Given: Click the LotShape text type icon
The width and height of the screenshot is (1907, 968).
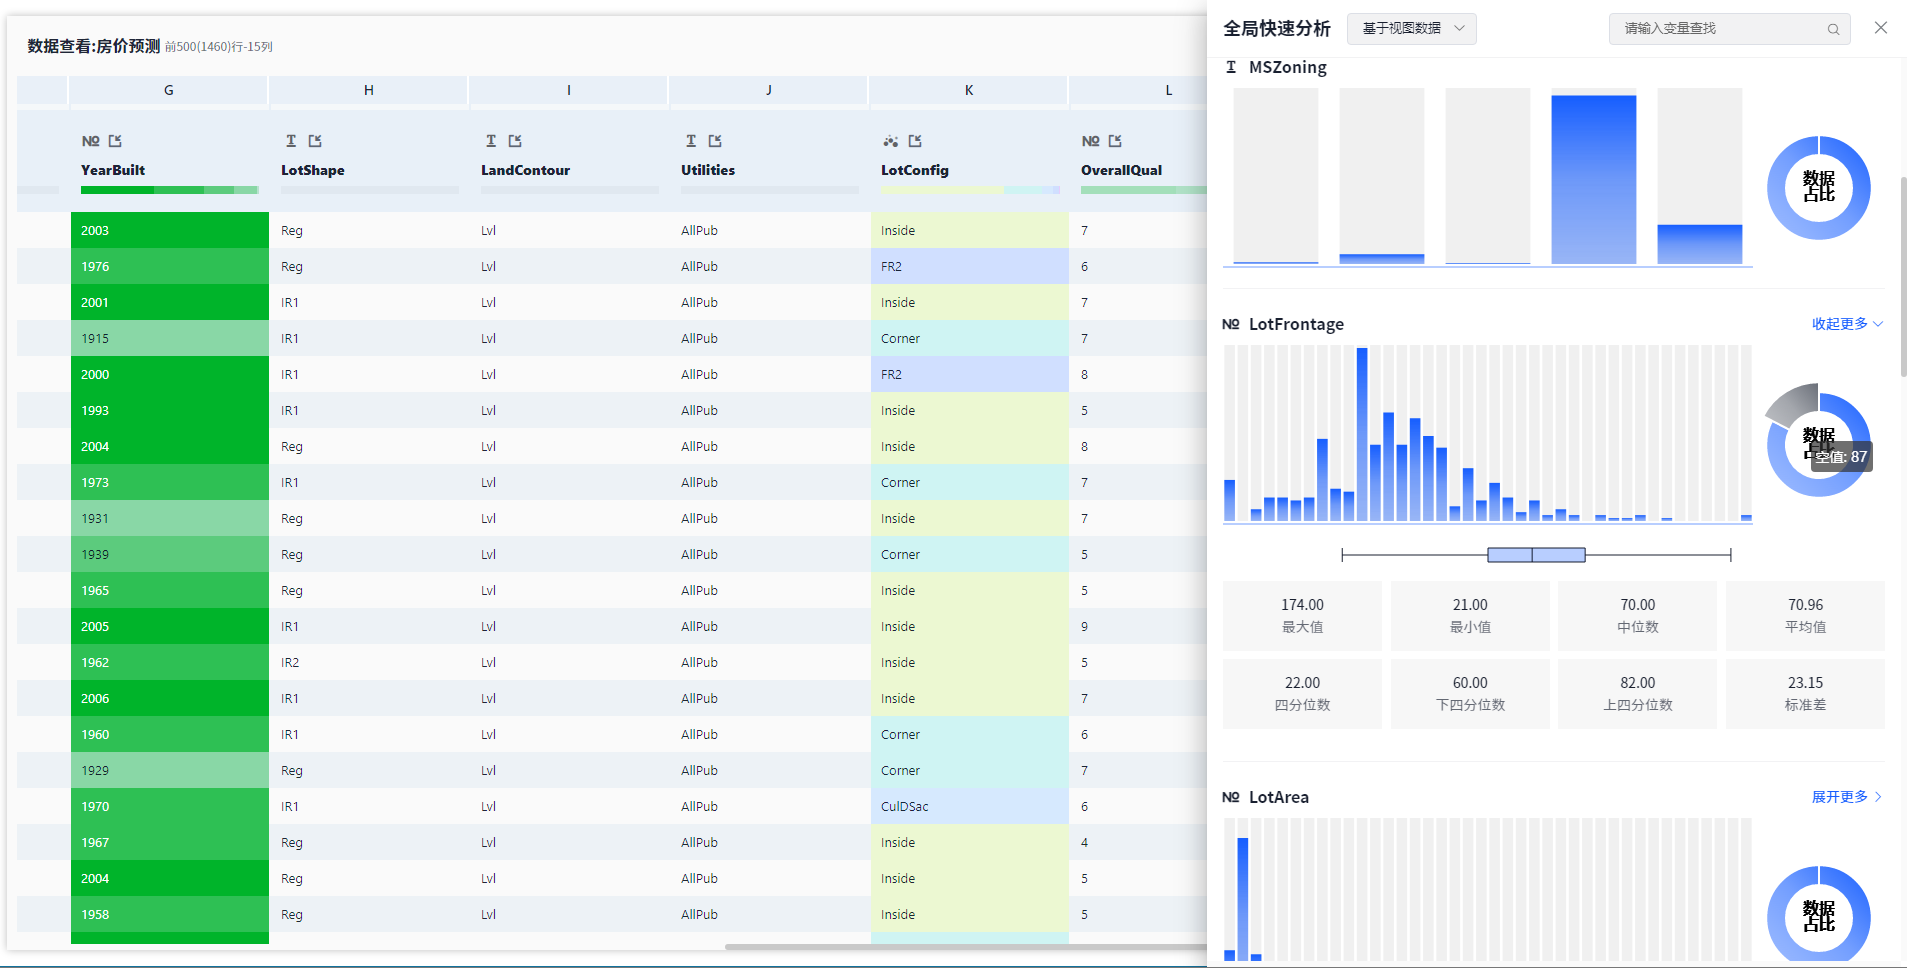Looking at the screenshot, I should click(291, 141).
